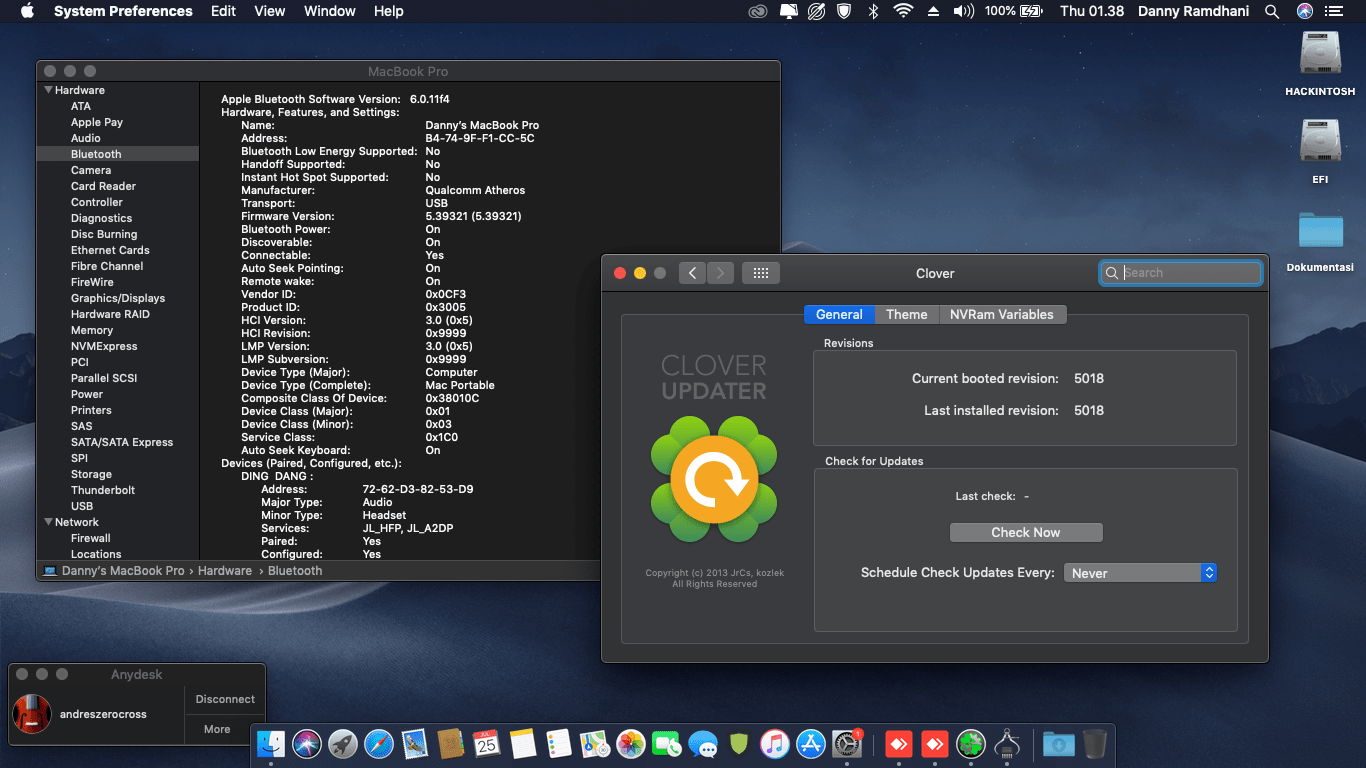The height and width of the screenshot is (768, 1366).
Task: Collapse the Hardware disclosure triangle
Action: (x=48, y=90)
